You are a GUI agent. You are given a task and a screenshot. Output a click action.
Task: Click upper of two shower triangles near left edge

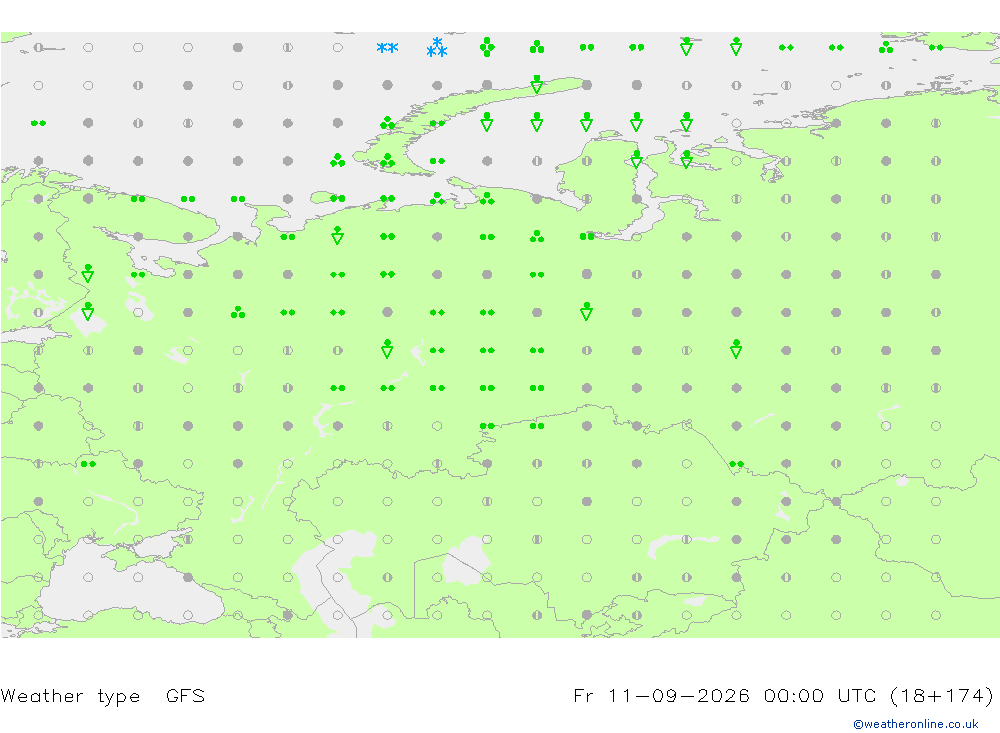[88, 274]
